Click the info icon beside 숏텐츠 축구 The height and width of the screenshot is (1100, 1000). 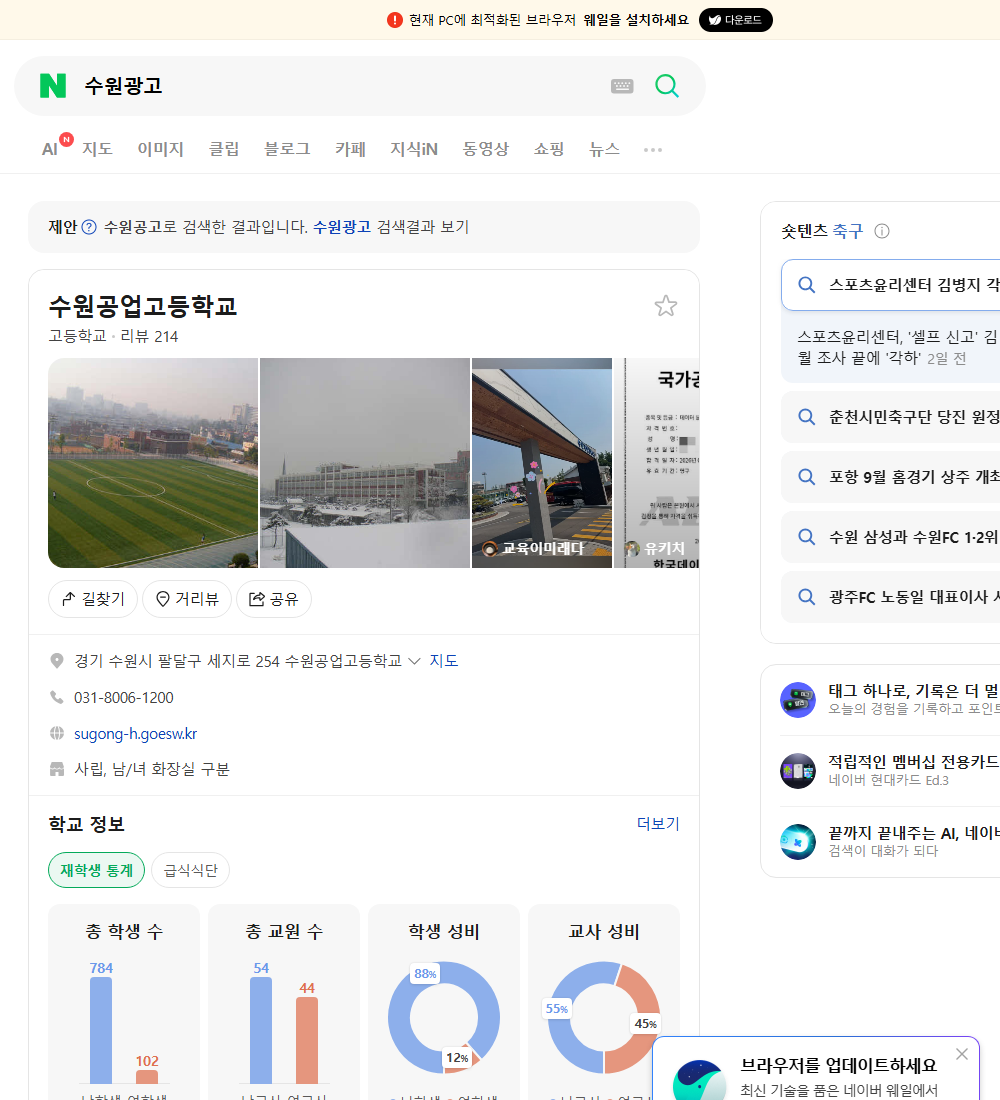click(x=882, y=231)
